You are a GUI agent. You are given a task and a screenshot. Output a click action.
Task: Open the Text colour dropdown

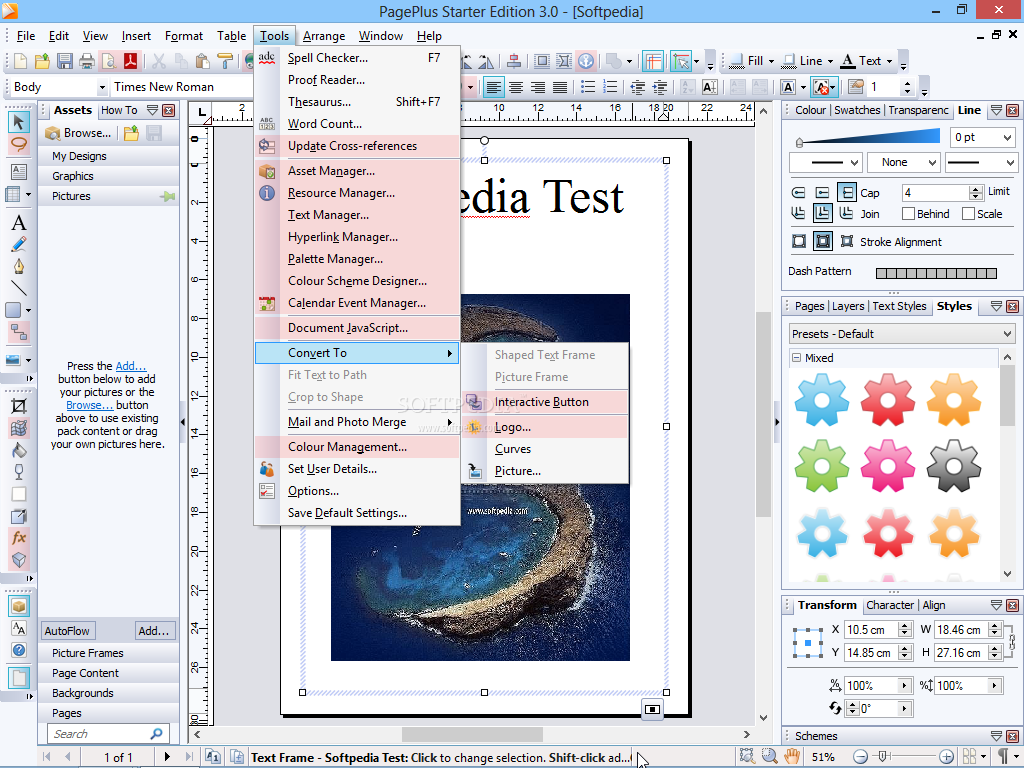(x=889, y=61)
